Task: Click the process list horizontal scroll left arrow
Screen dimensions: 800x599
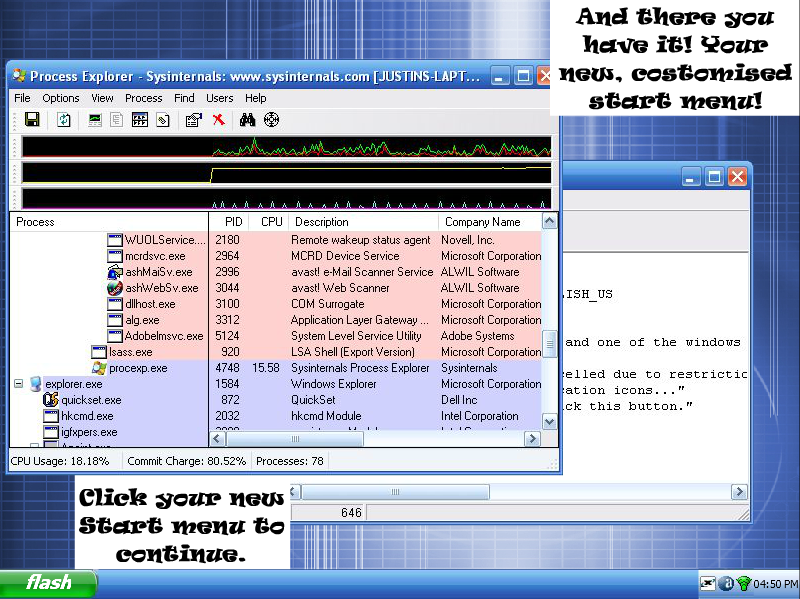Action: point(217,439)
